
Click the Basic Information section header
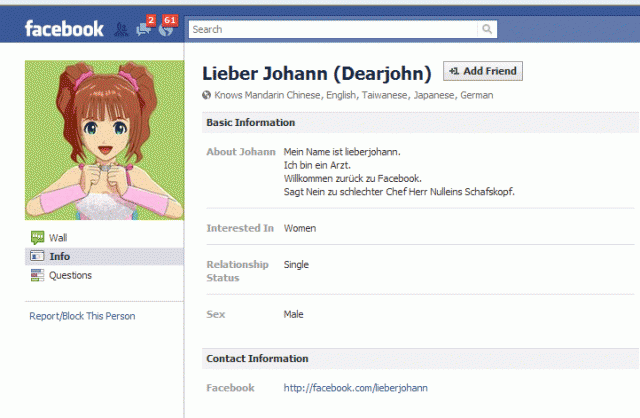(x=420, y=122)
